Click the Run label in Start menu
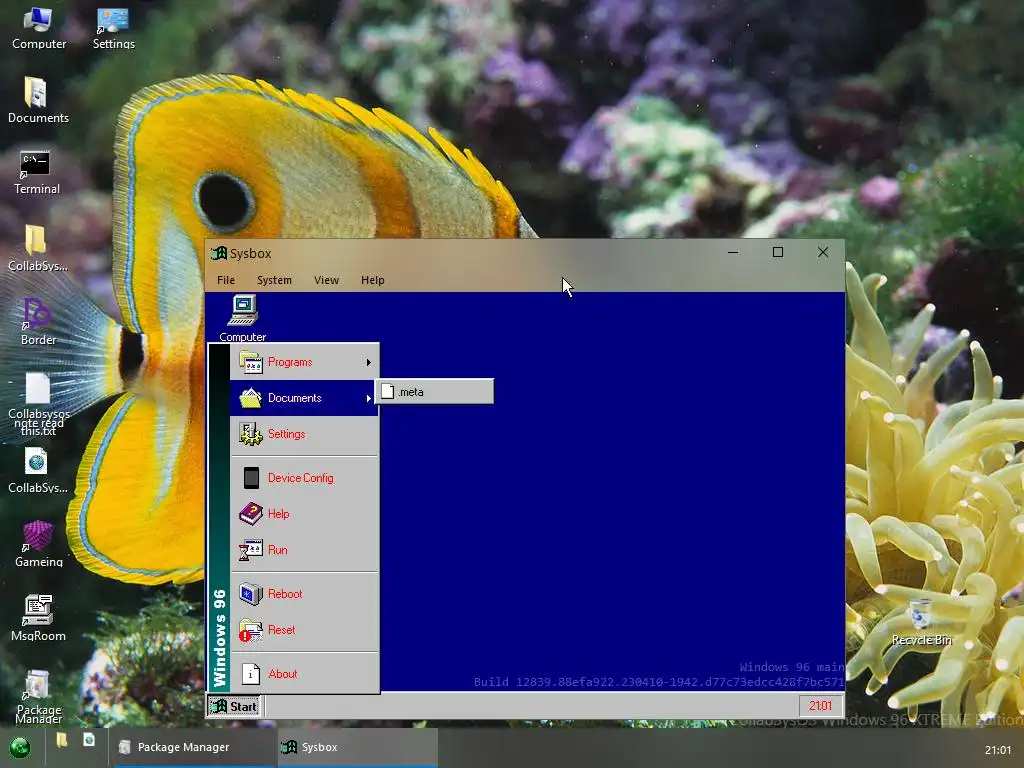Image resolution: width=1024 pixels, height=768 pixels. [278, 550]
